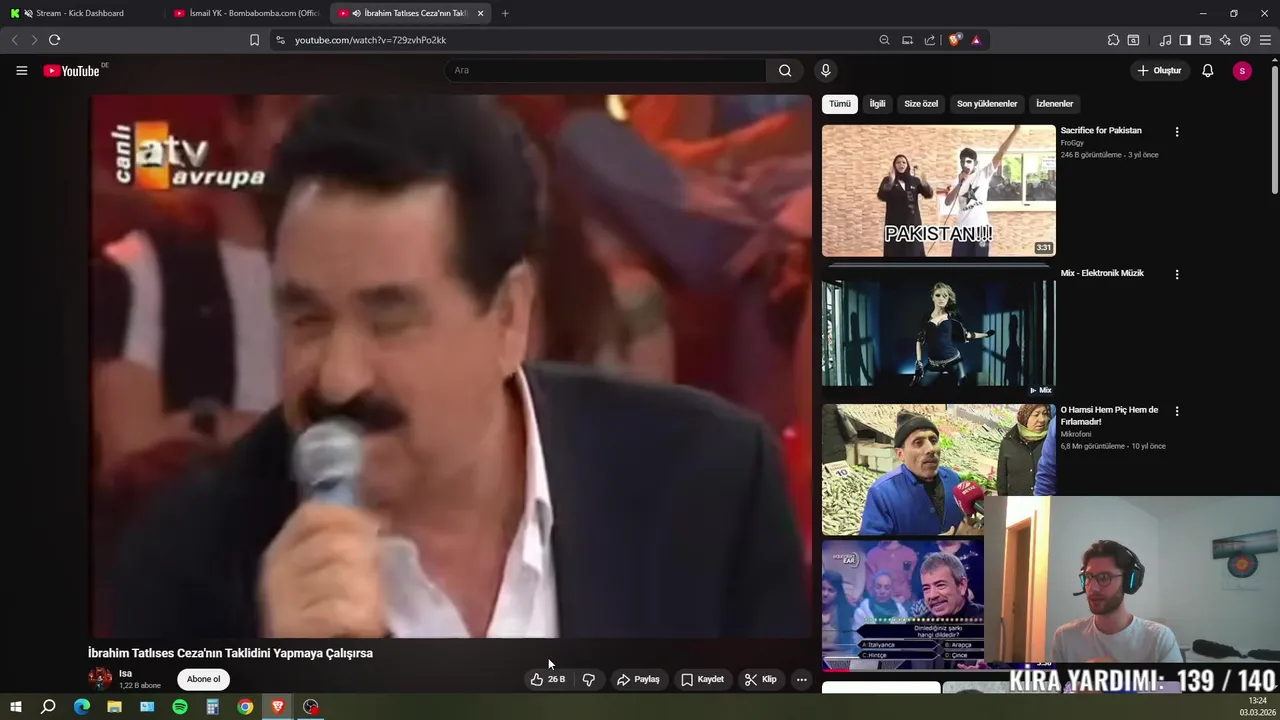Click the browser address bar URL
The width and height of the screenshot is (1280, 720).
pyautogui.click(x=370, y=40)
